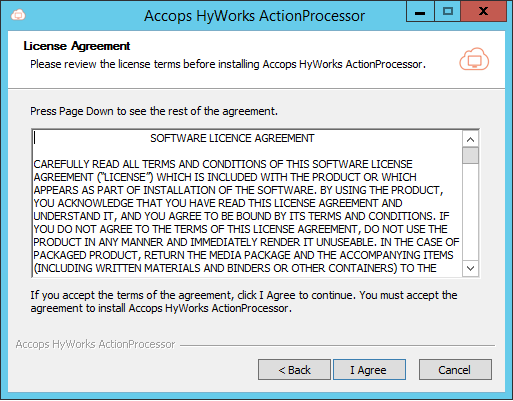
Task: Click the 'Please review the license terms' subtitle
Action: click(228, 64)
